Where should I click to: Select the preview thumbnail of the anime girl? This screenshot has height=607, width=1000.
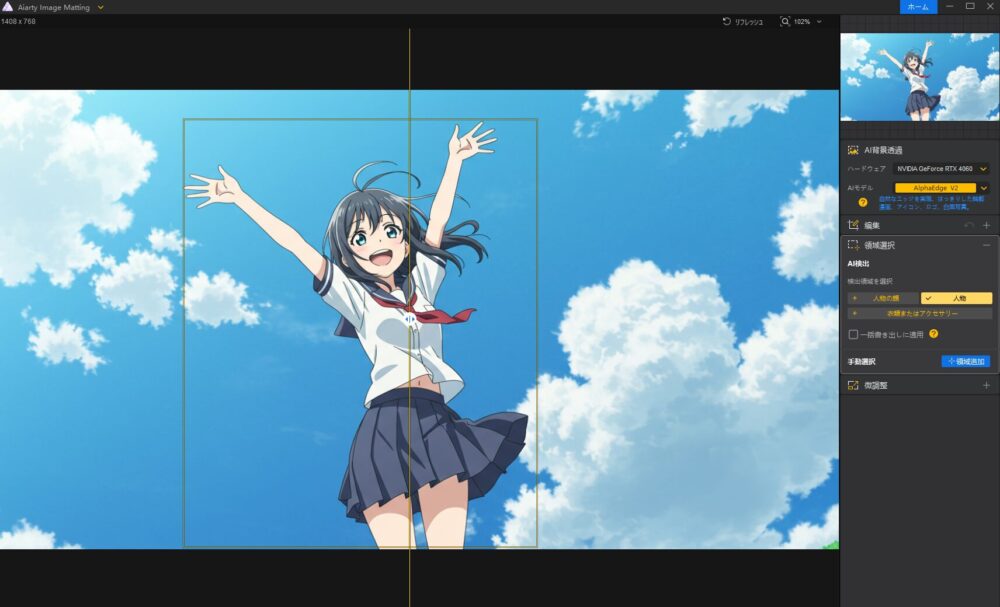[919, 77]
